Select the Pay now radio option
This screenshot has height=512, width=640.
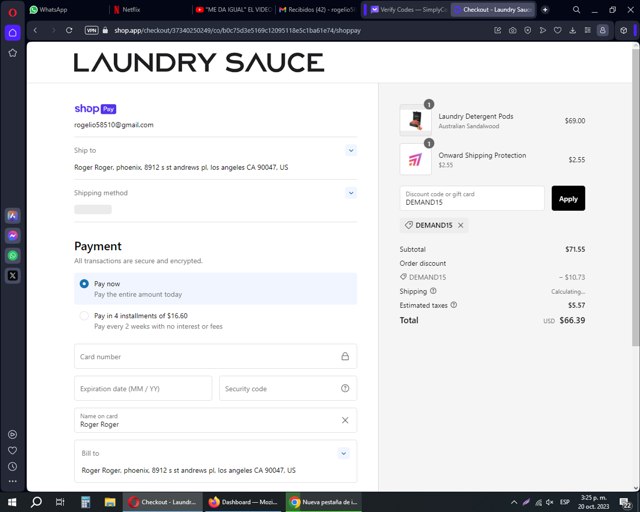[x=84, y=284]
